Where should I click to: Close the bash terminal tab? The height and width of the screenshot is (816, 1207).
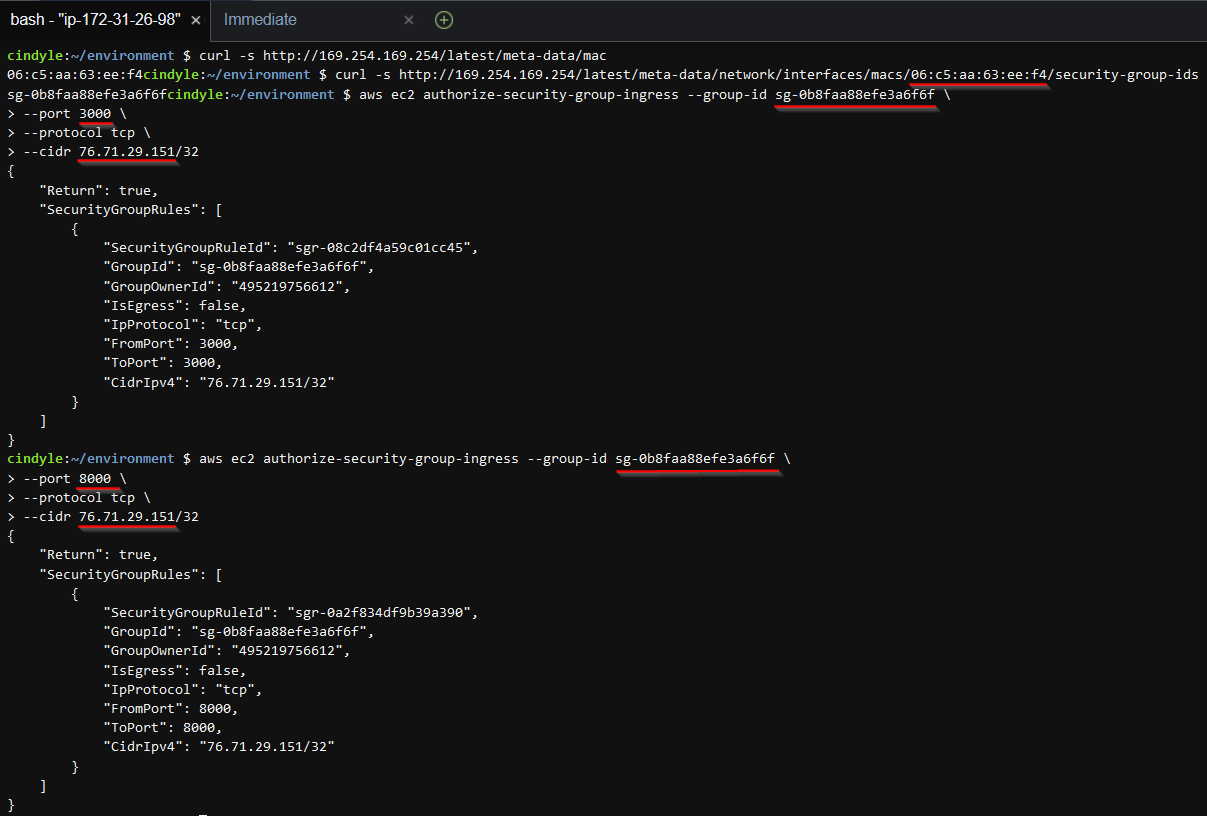(194, 20)
